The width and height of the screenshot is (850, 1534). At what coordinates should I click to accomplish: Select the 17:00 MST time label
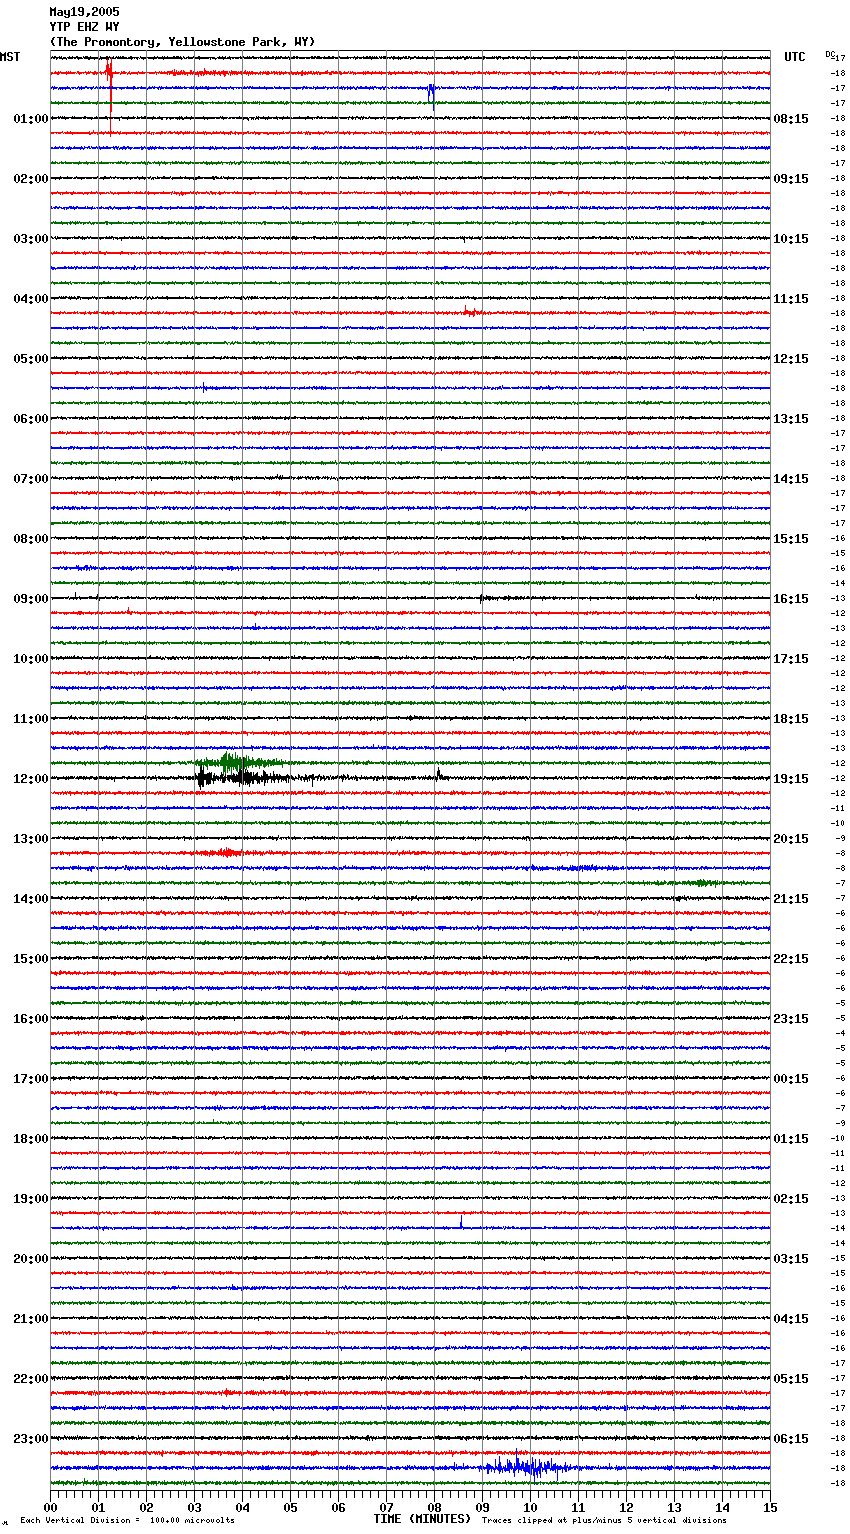tap(31, 1079)
